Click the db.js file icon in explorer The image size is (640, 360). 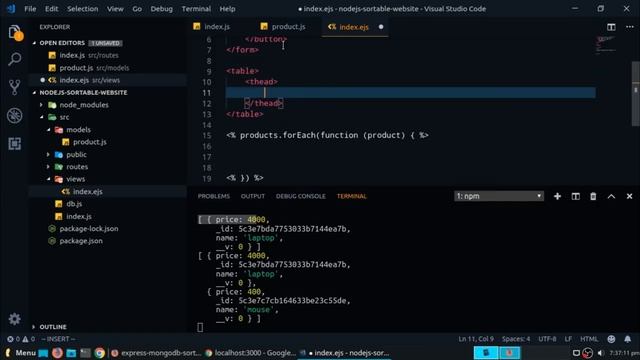(59, 204)
